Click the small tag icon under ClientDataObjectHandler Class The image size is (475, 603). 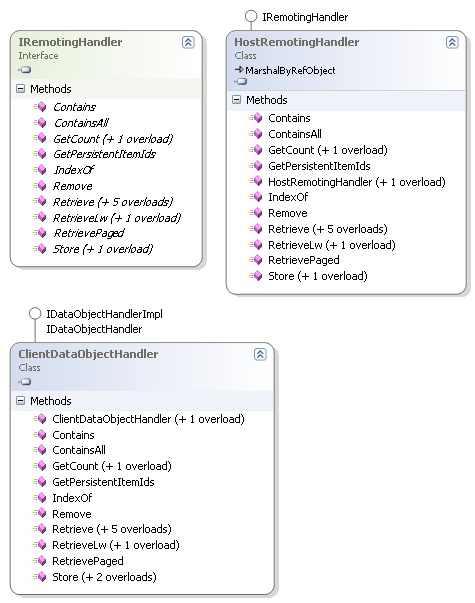coord(25,381)
